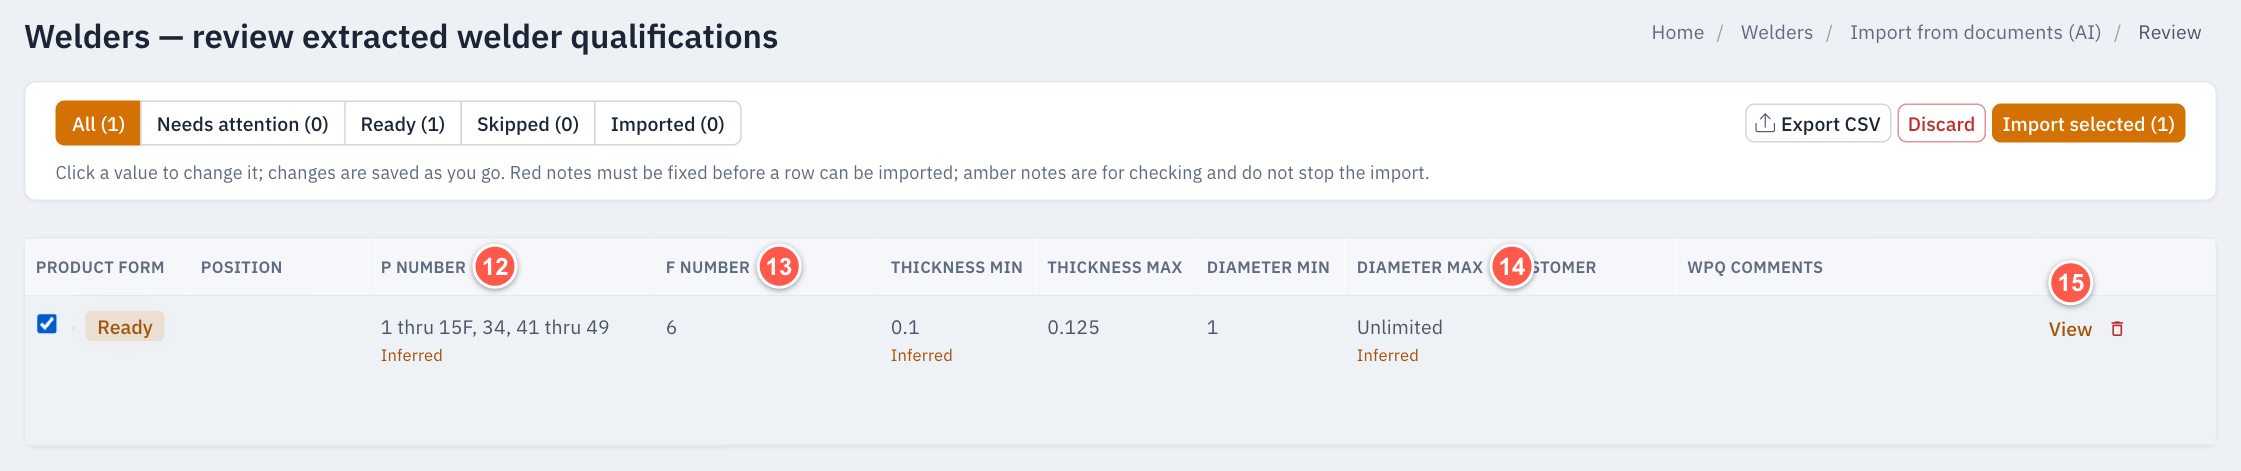Click annotation marker number 12
This screenshot has width=2241, height=471.
click(495, 267)
